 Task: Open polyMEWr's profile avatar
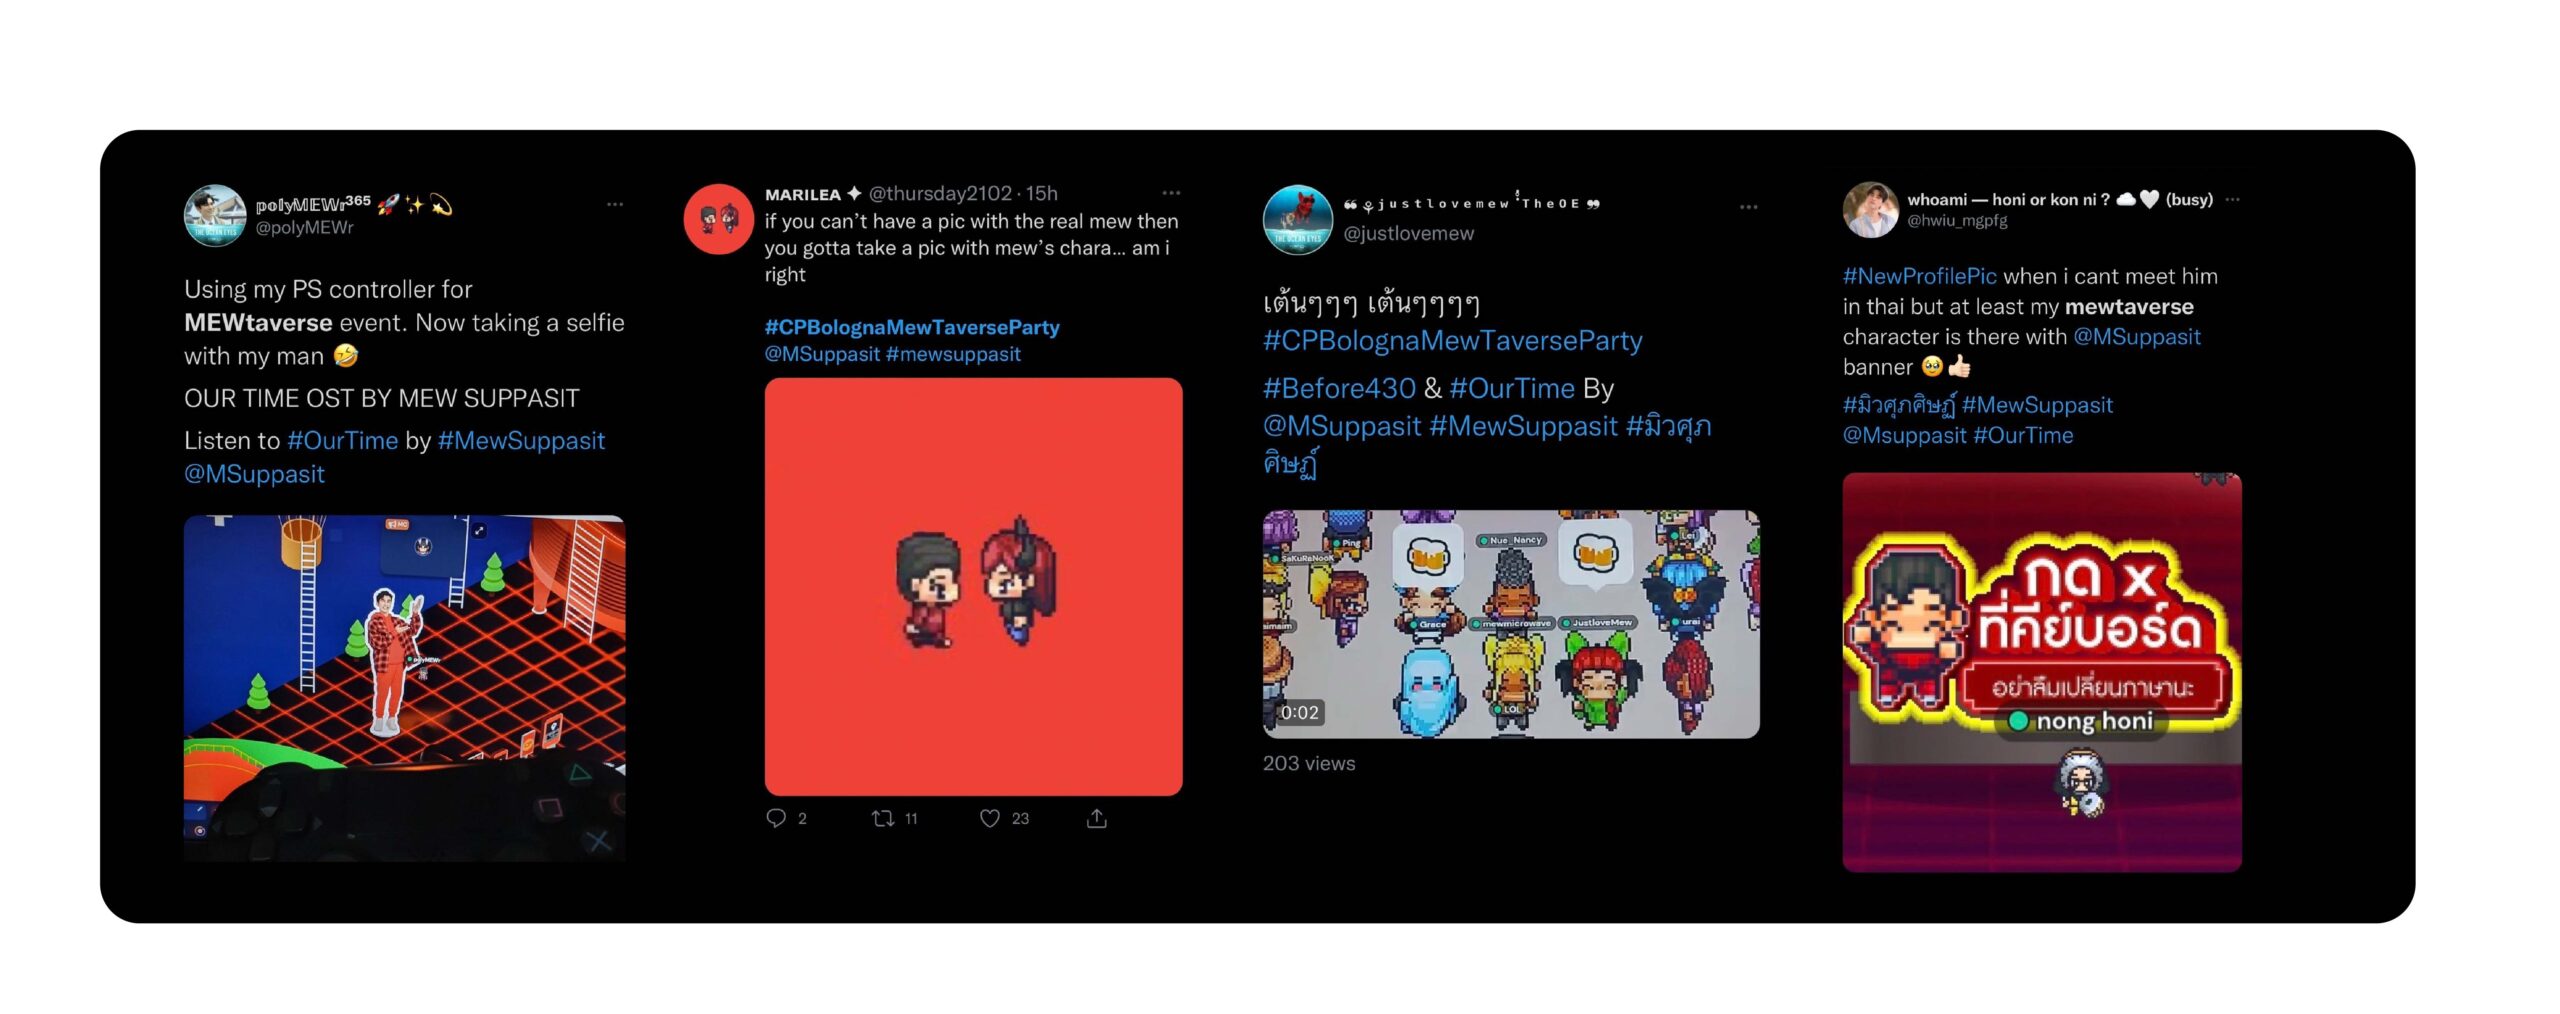[x=215, y=215]
